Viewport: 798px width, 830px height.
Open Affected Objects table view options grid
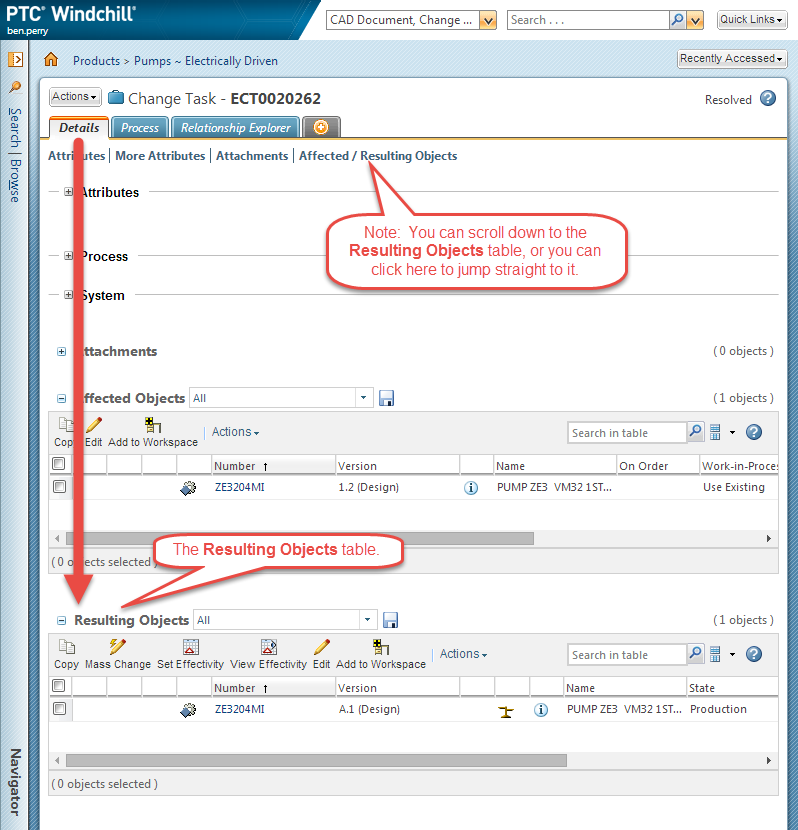(x=715, y=432)
